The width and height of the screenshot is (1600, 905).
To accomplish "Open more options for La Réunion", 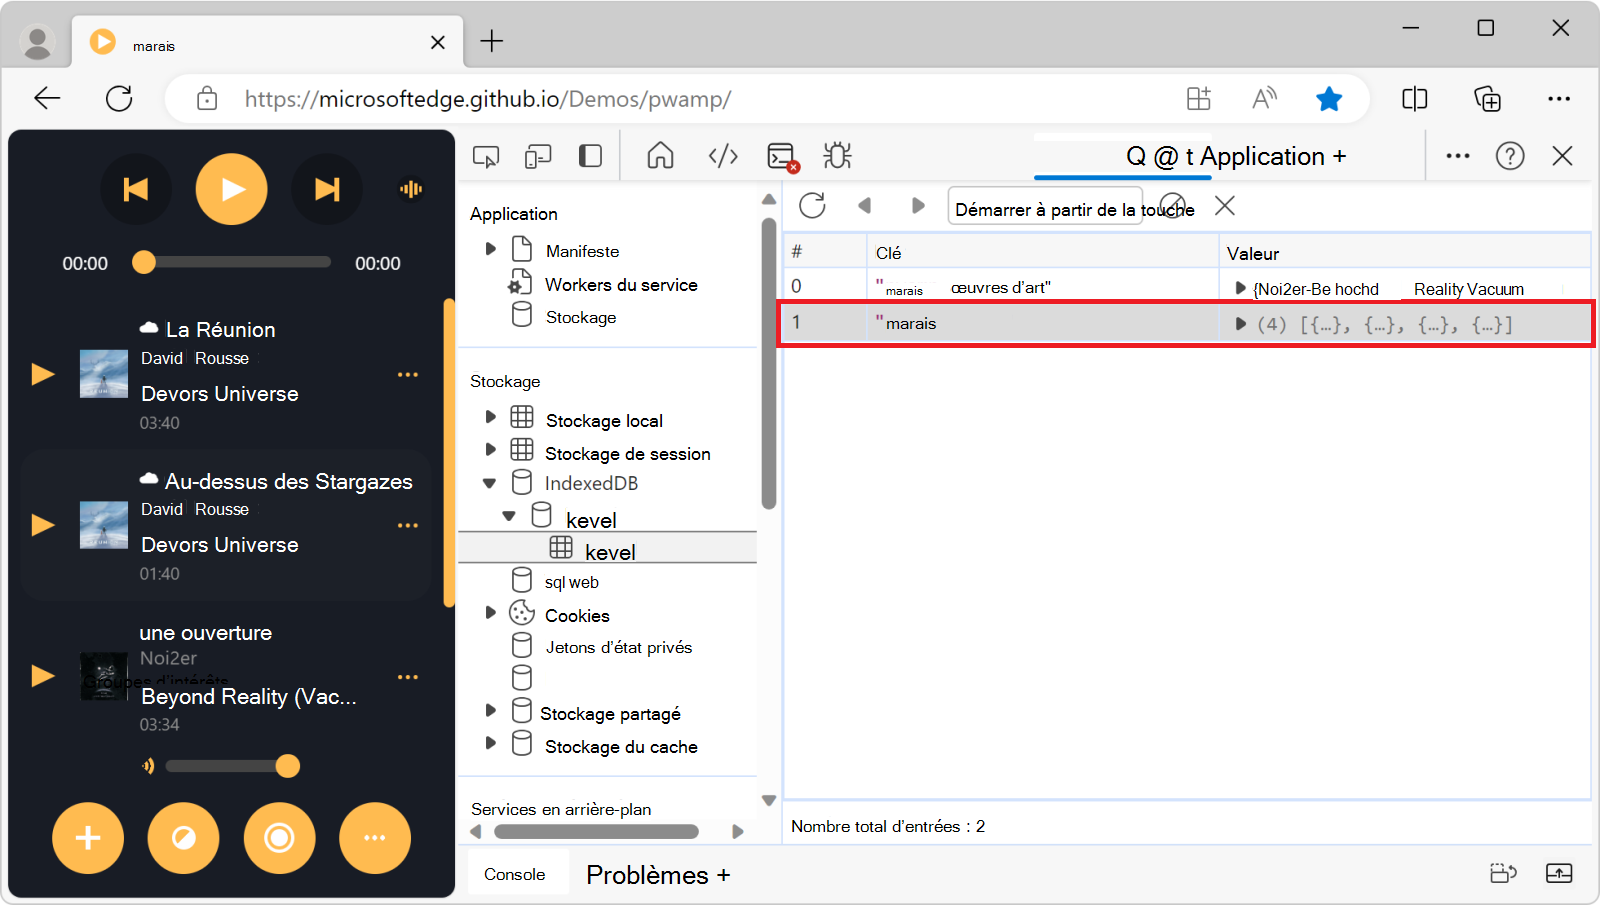I will (408, 374).
